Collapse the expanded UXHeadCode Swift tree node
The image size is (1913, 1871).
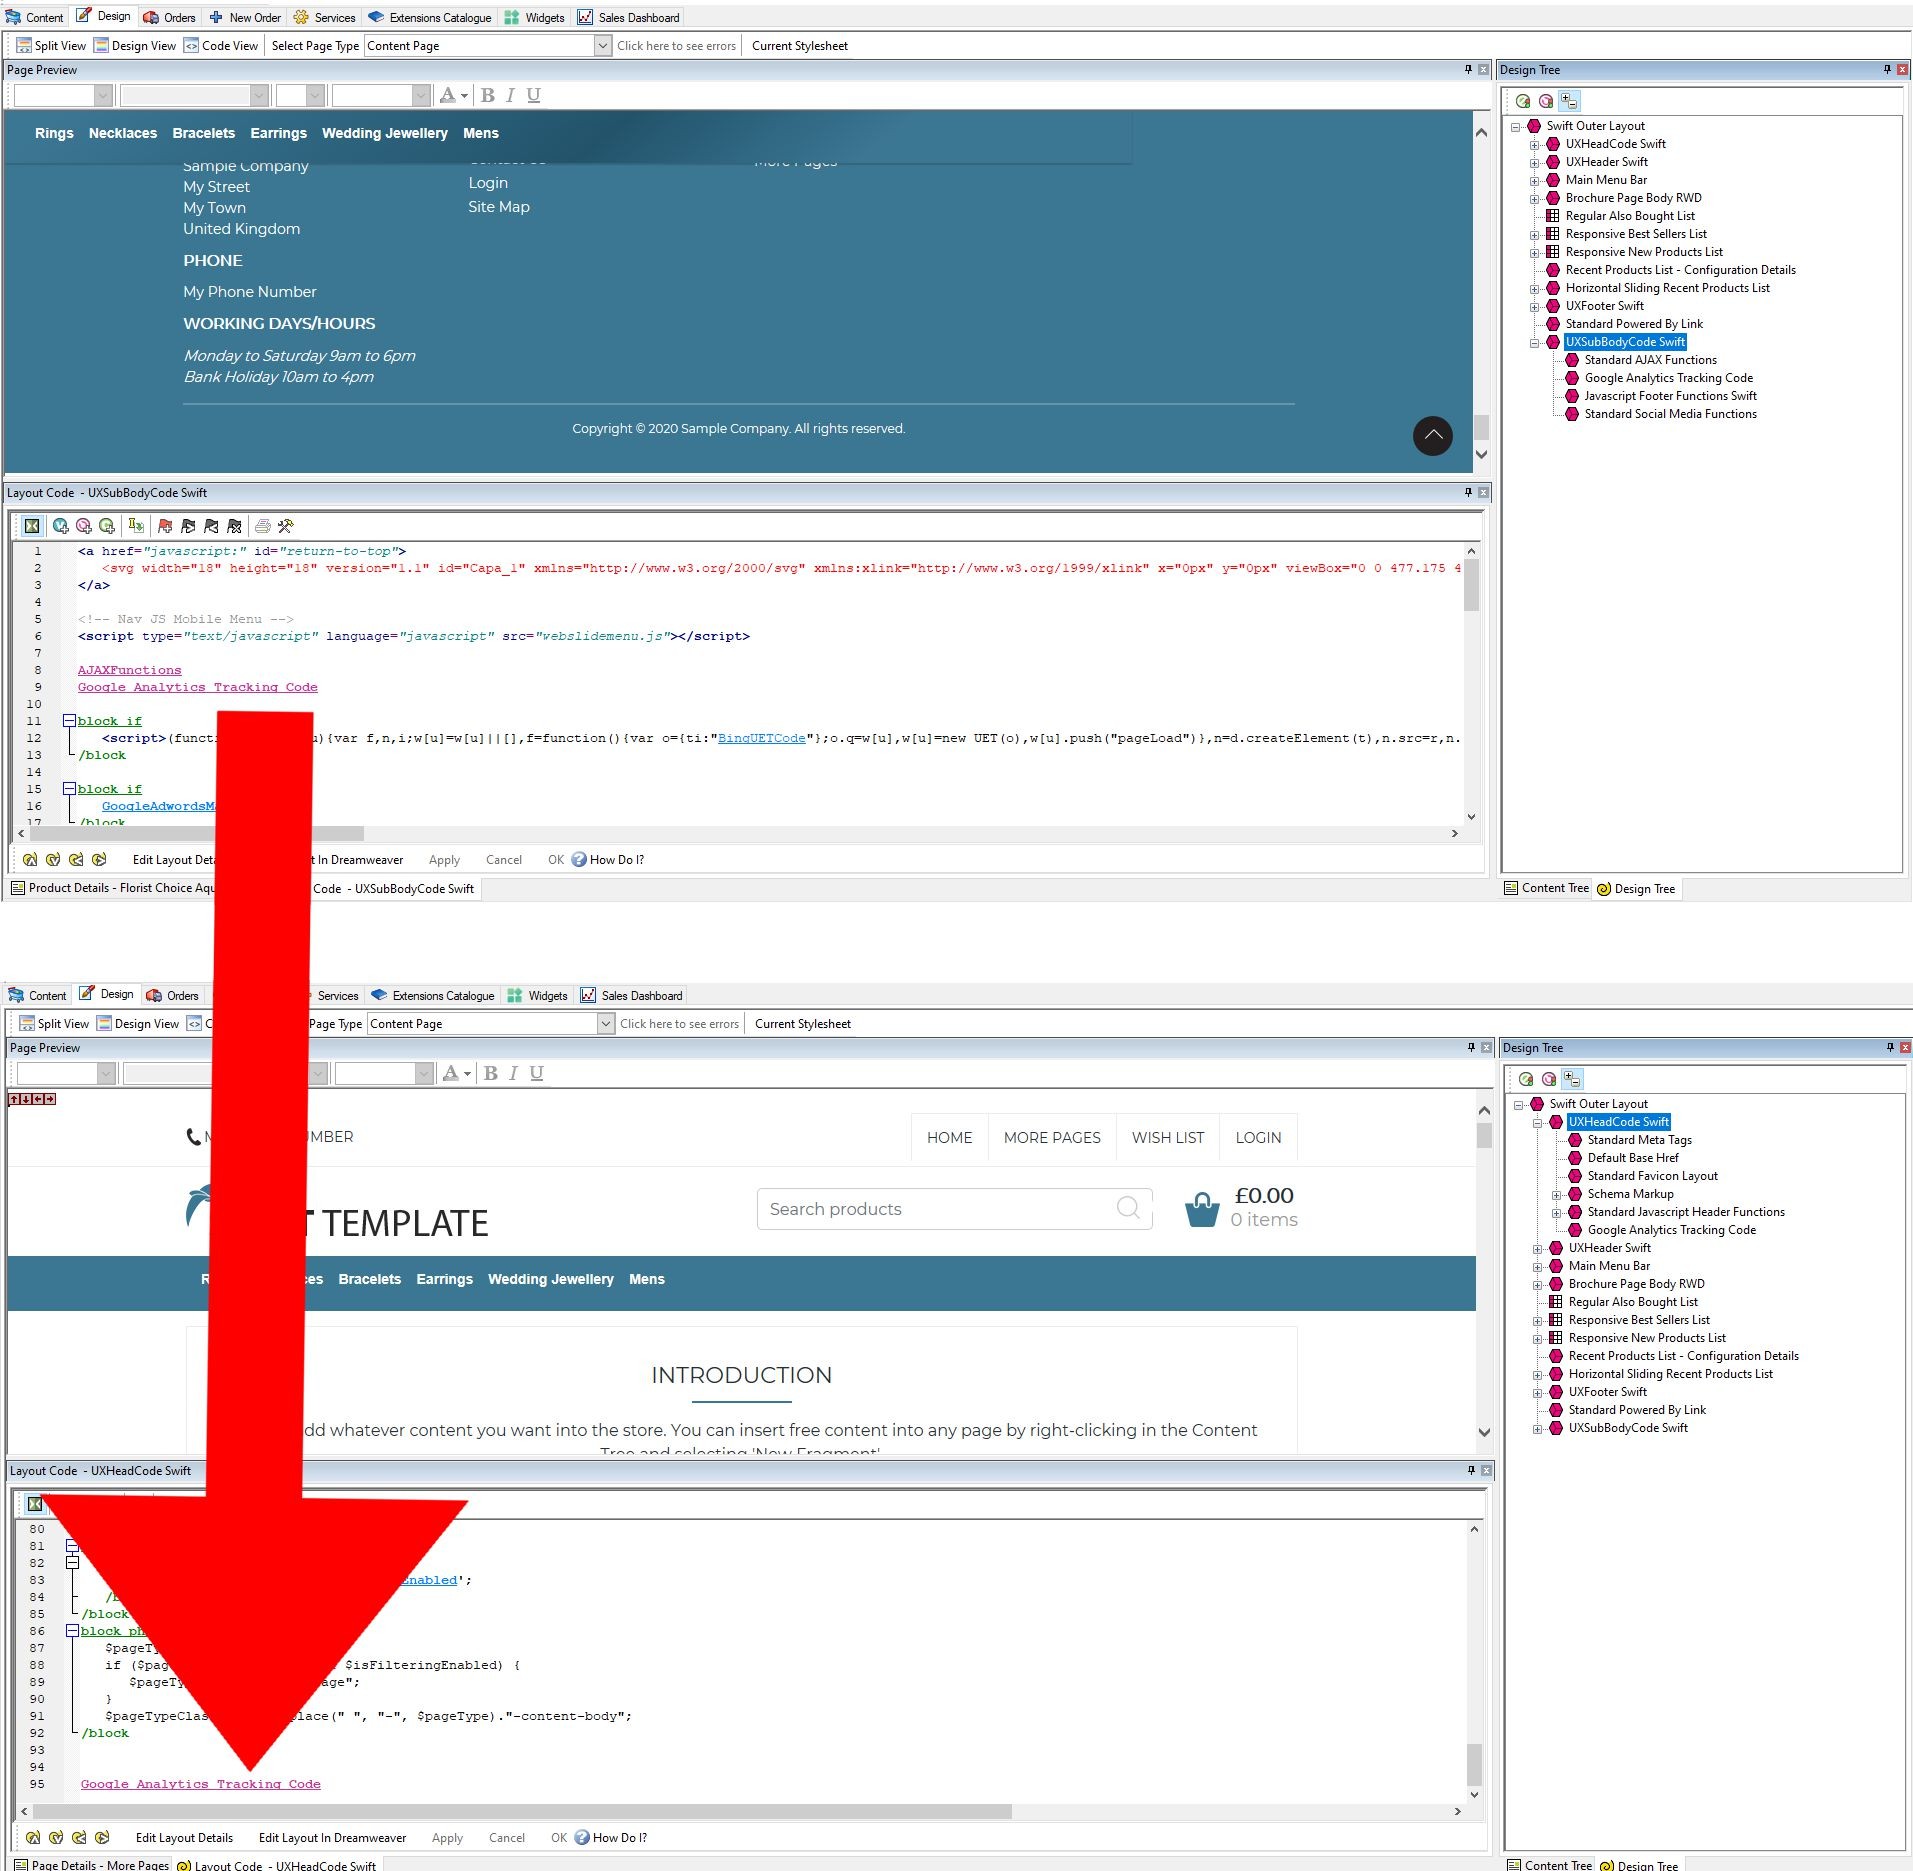1538,1122
